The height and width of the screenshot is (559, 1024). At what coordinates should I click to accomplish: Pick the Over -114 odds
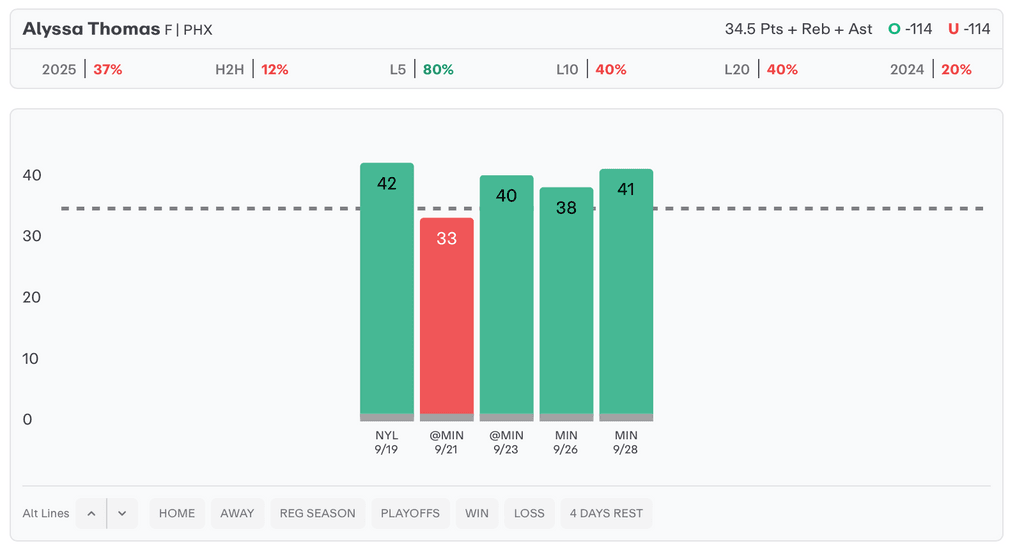(910, 29)
